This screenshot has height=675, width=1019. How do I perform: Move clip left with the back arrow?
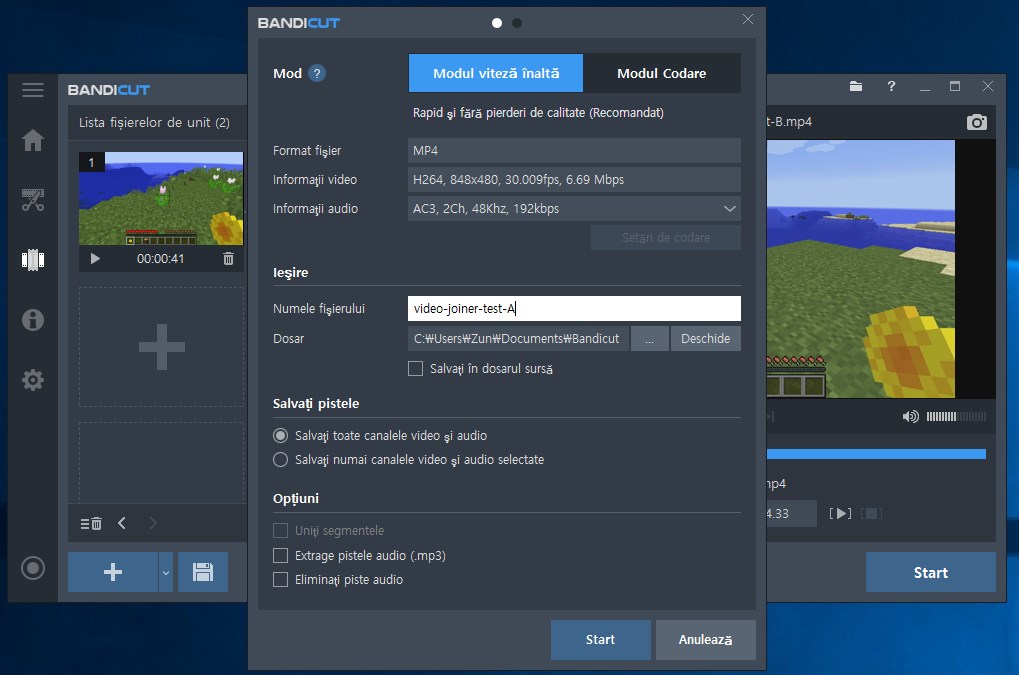(x=122, y=523)
